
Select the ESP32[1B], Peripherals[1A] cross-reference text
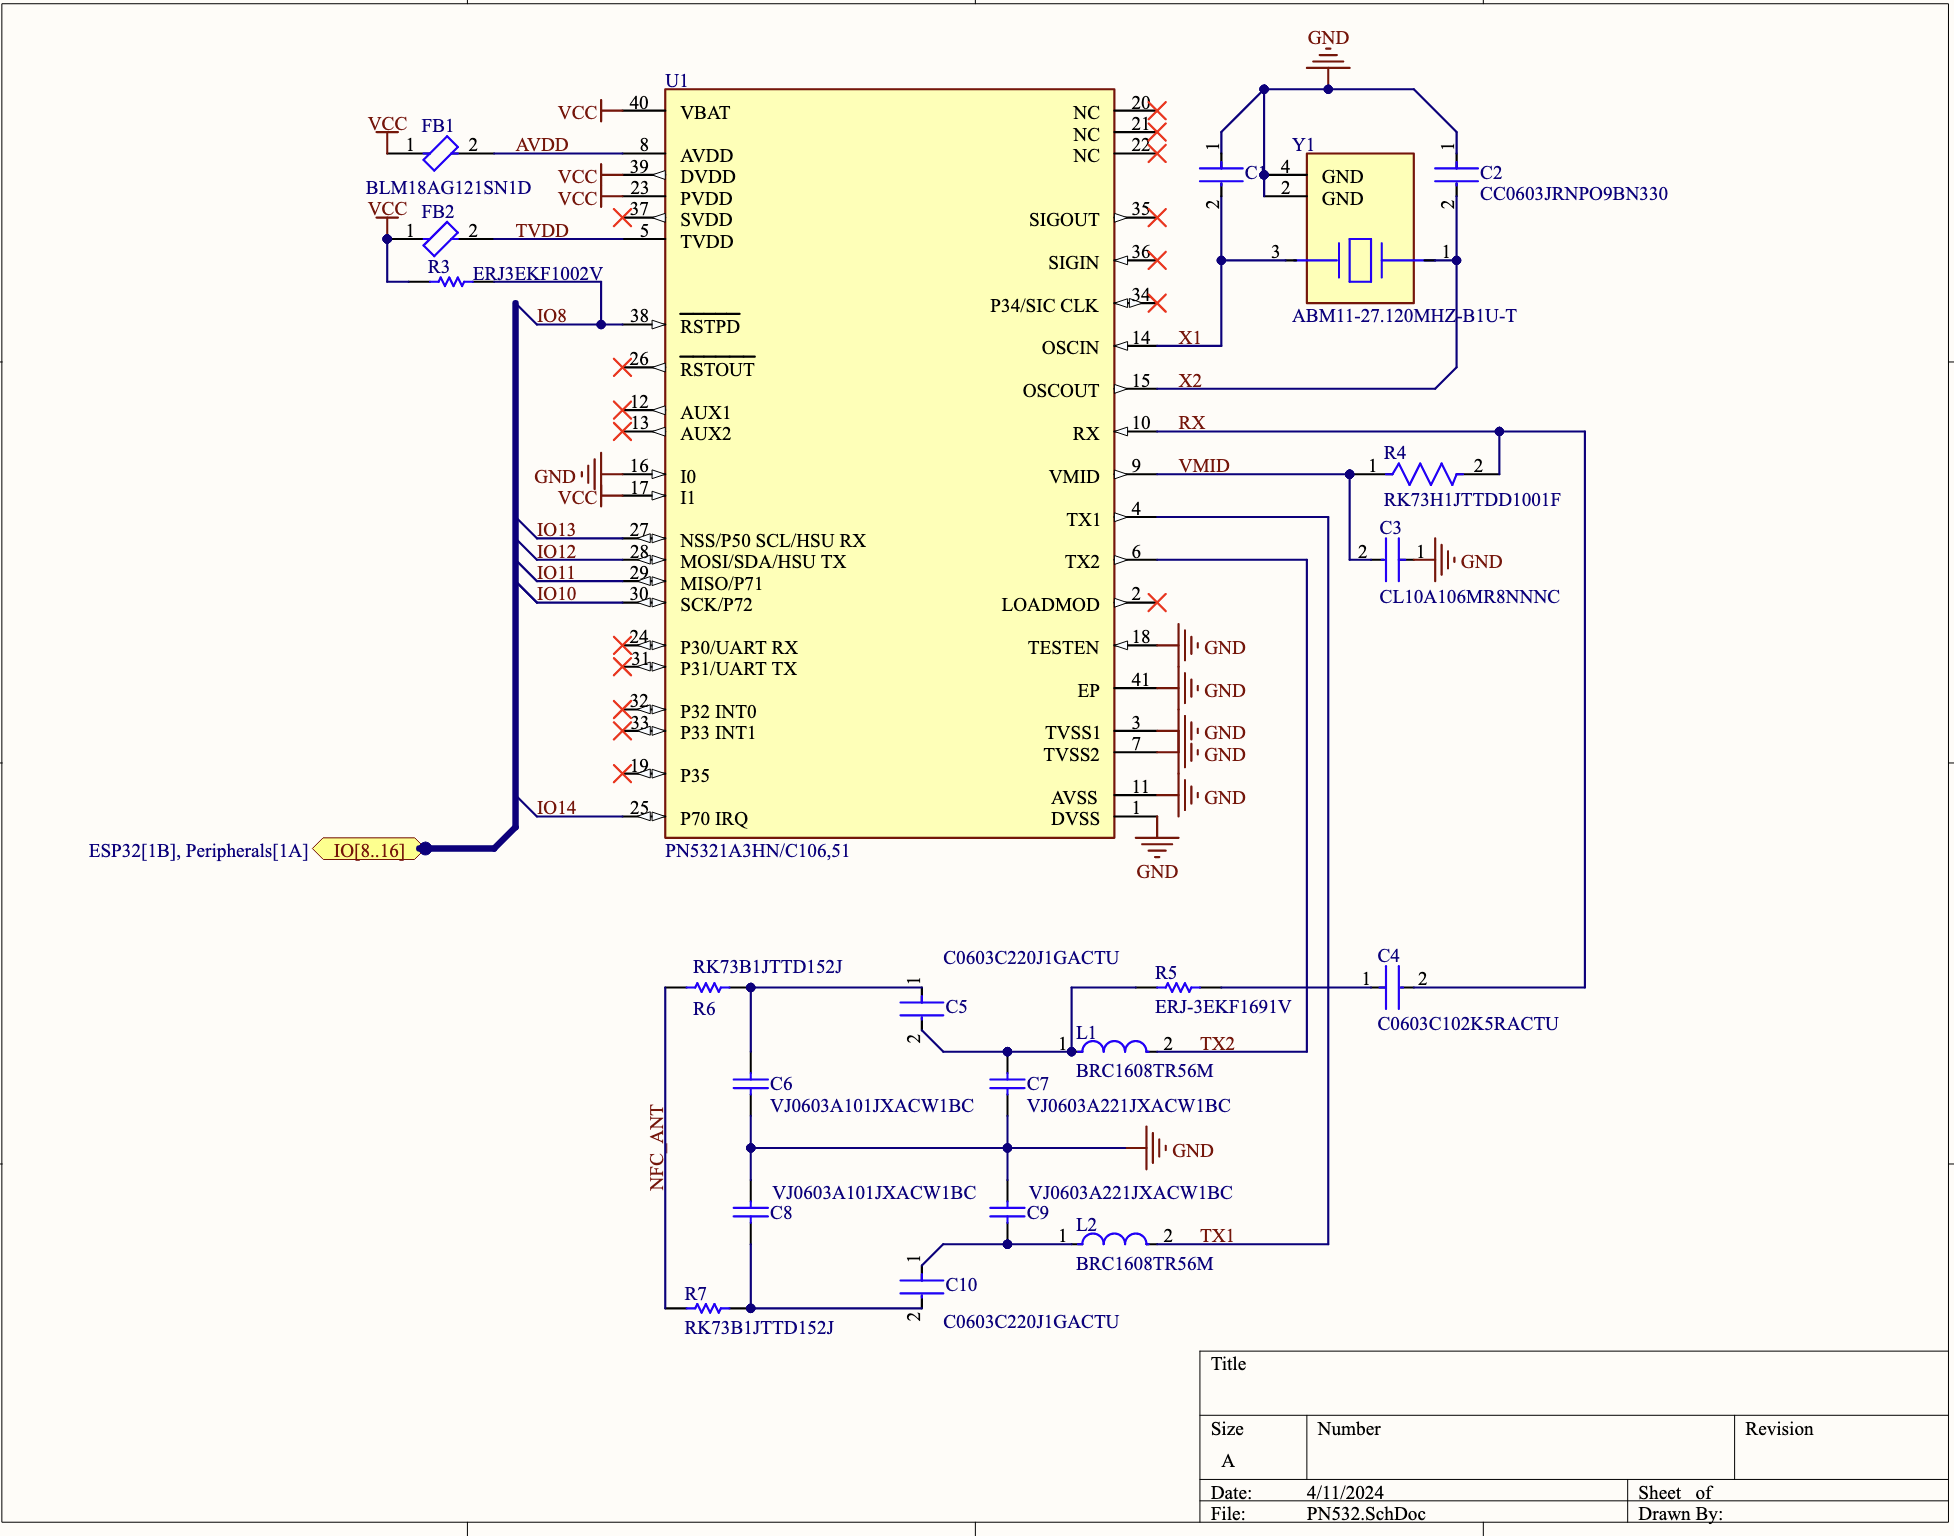click(198, 851)
